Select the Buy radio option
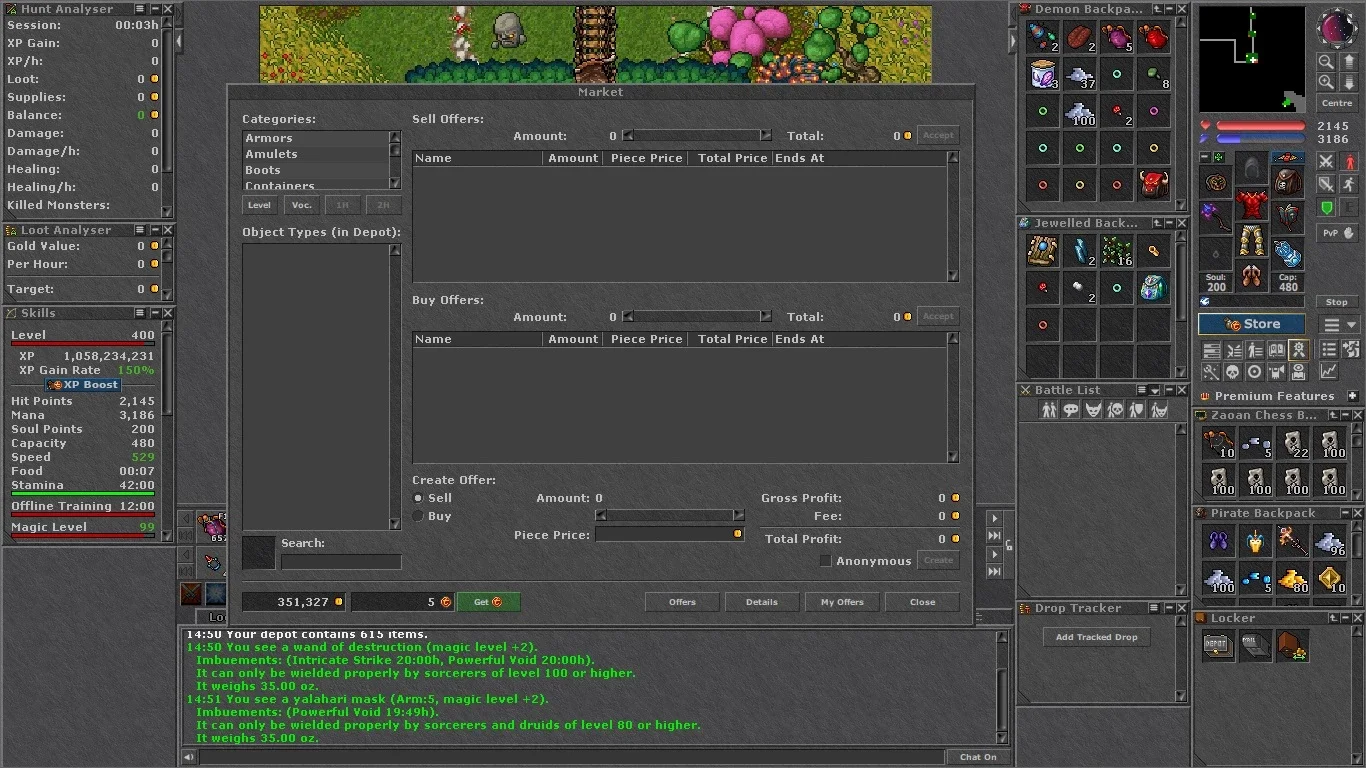This screenshot has width=1366, height=768. pyautogui.click(x=418, y=516)
